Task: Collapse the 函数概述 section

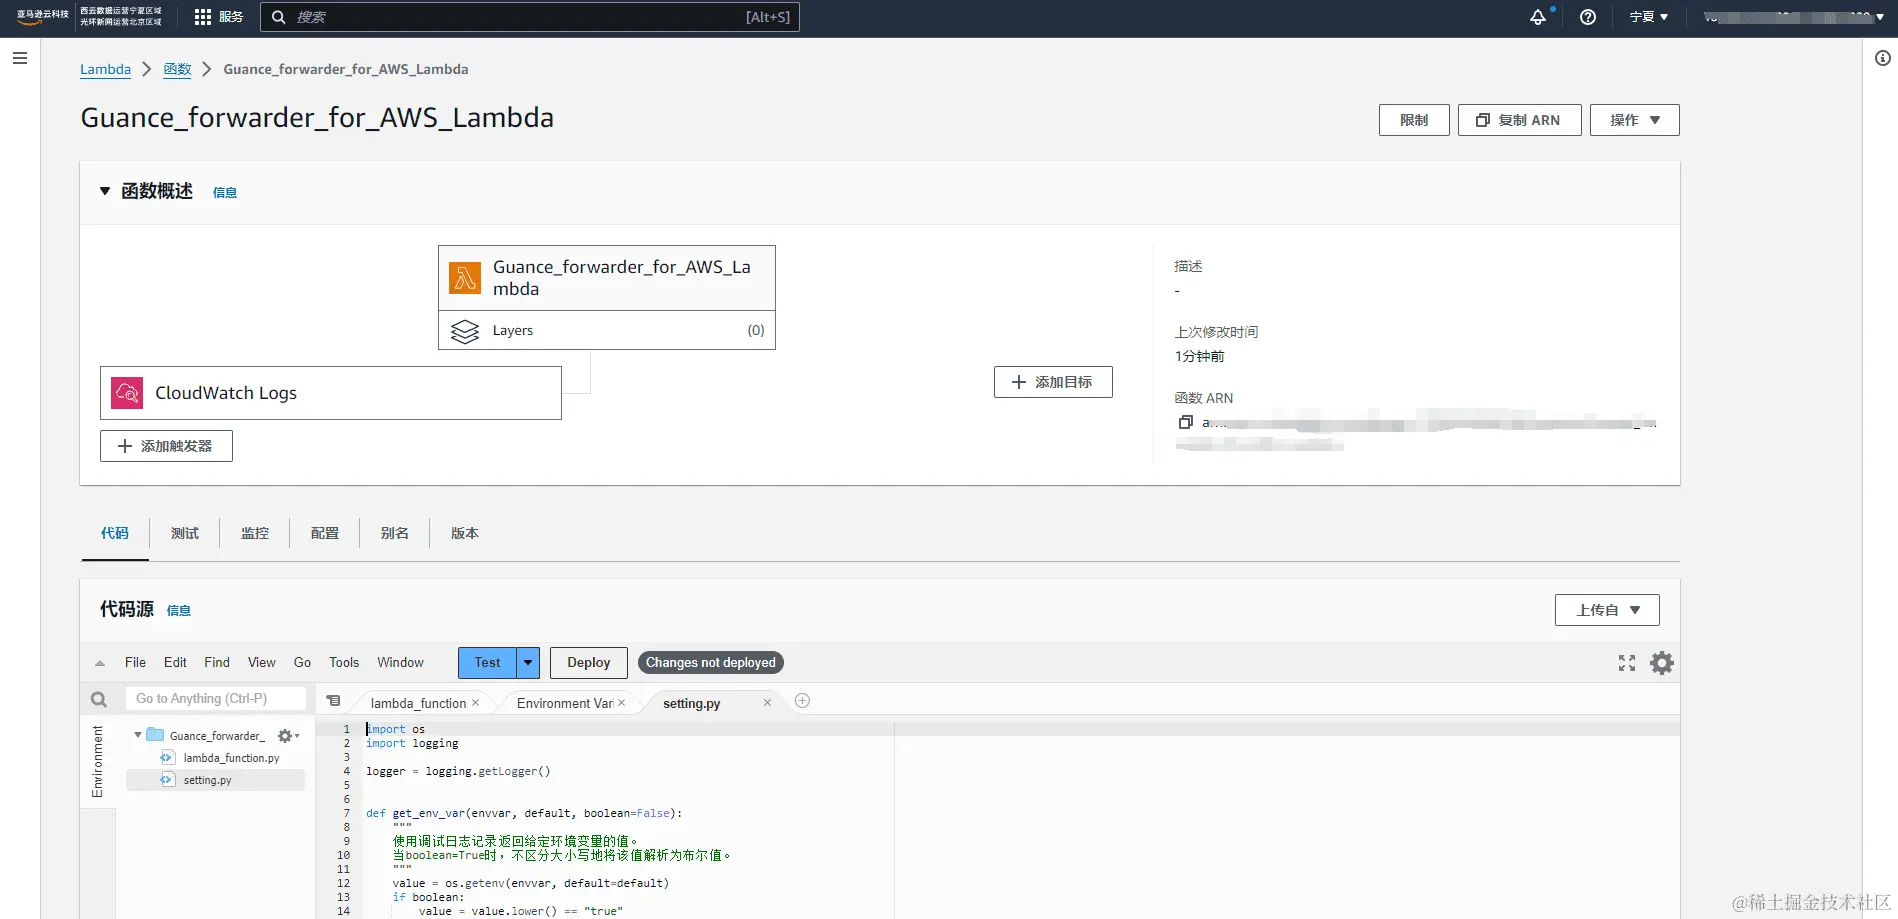Action: coord(105,191)
